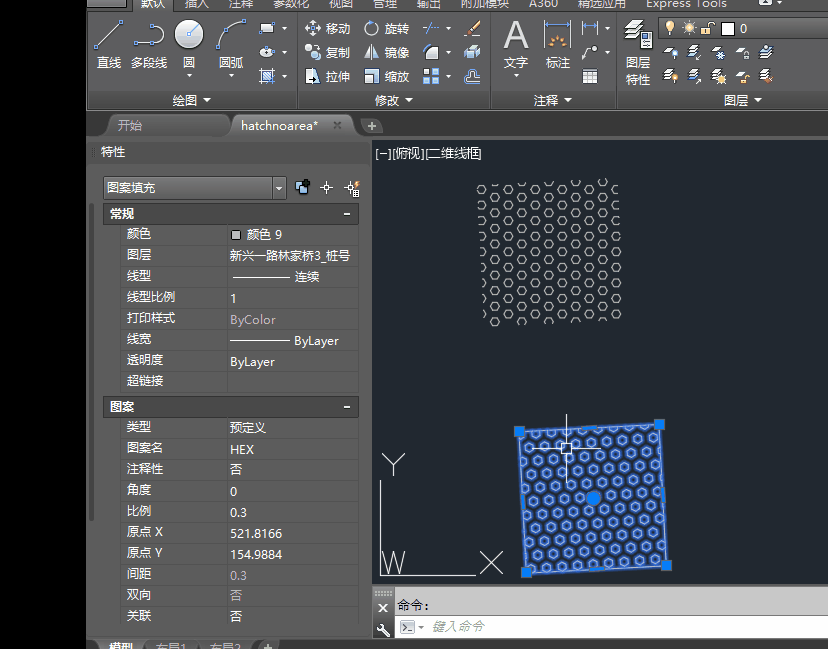
Task: Click the Select Objects crosshair icon
Action: (x=326, y=187)
